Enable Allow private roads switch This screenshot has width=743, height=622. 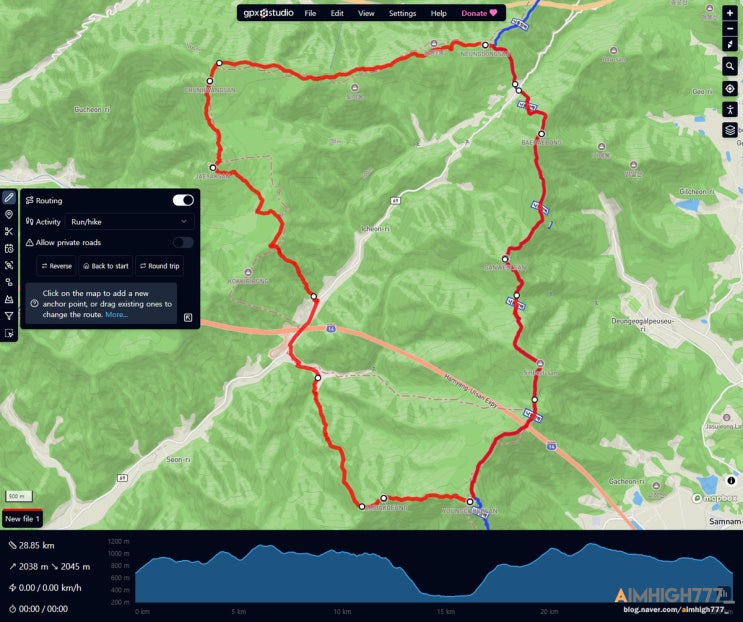(183, 243)
